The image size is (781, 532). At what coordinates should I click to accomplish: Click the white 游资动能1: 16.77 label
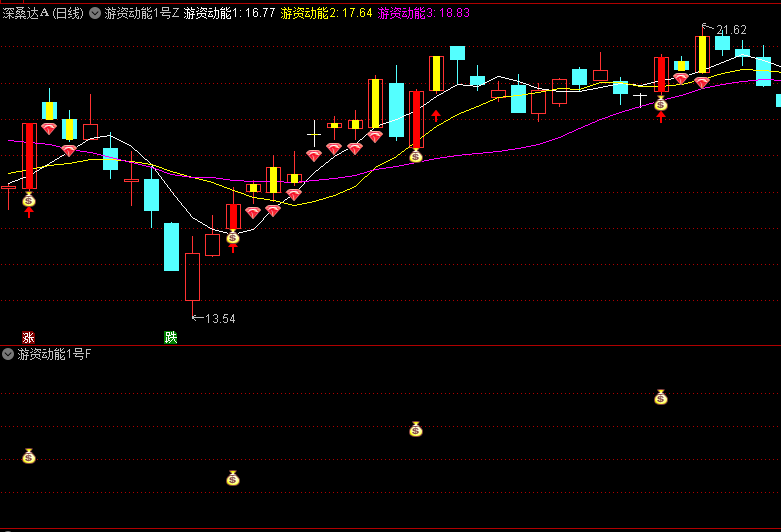point(229,13)
